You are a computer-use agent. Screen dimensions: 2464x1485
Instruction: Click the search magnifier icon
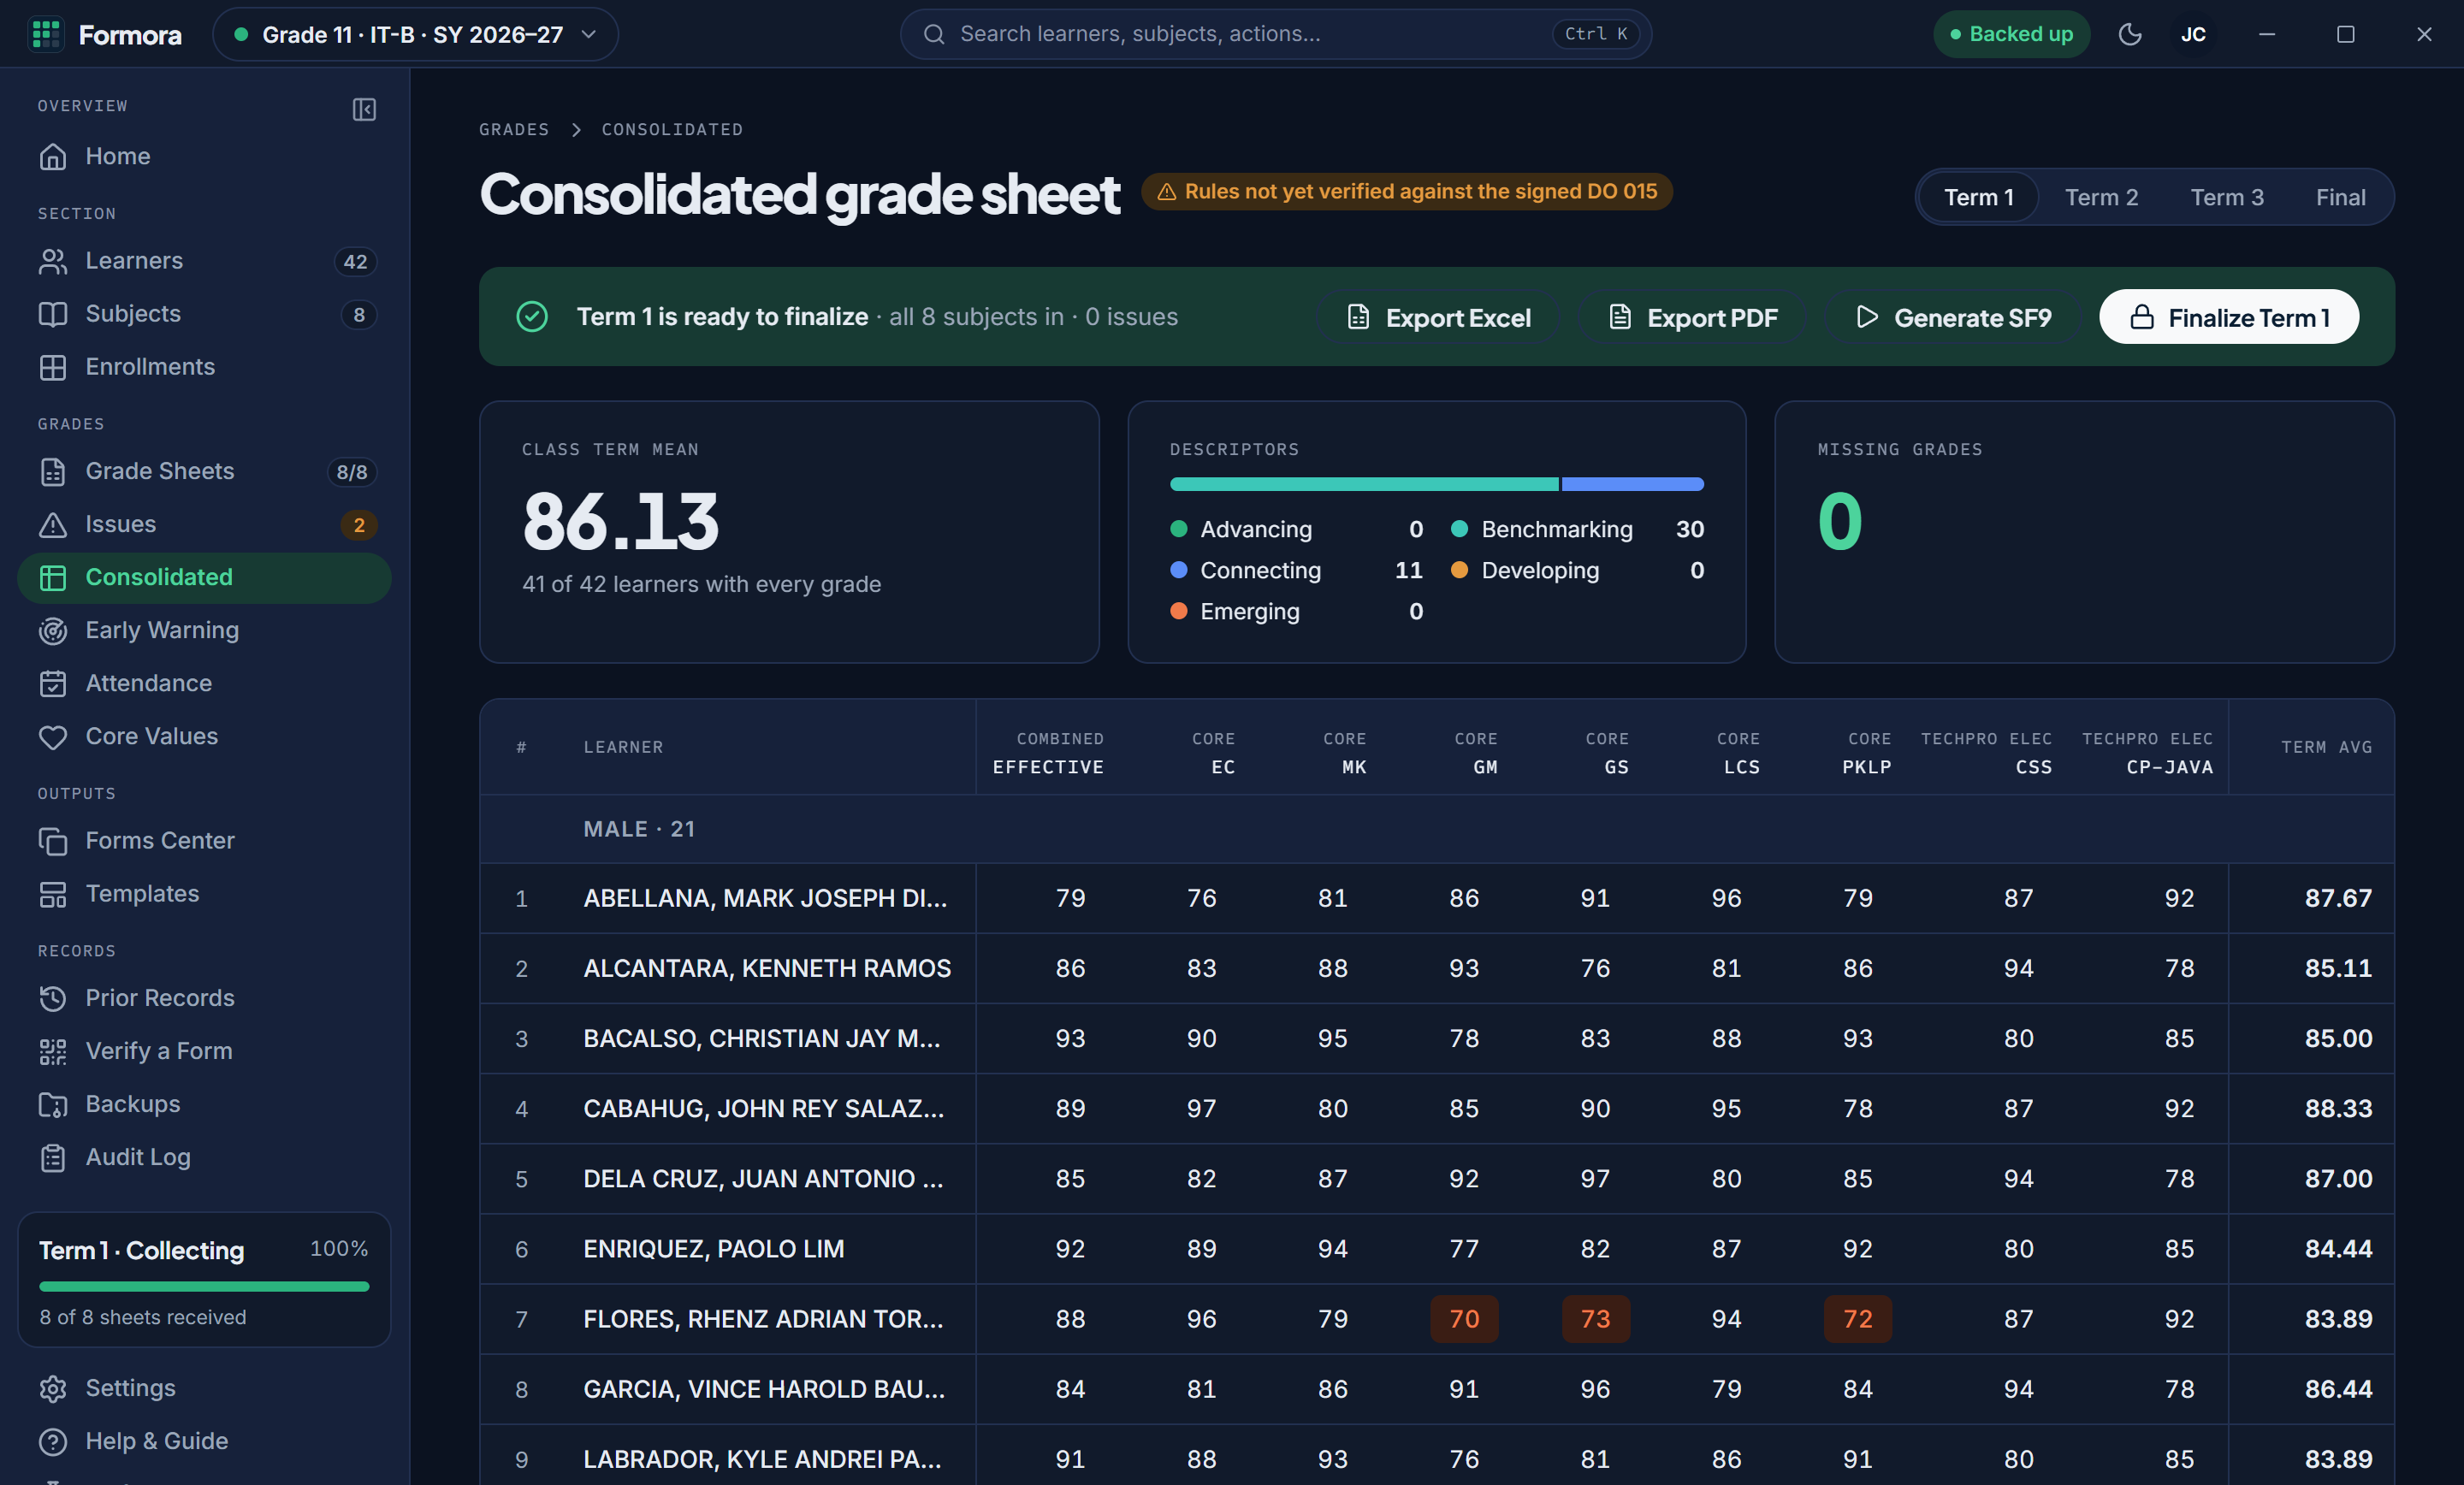pyautogui.click(x=934, y=34)
